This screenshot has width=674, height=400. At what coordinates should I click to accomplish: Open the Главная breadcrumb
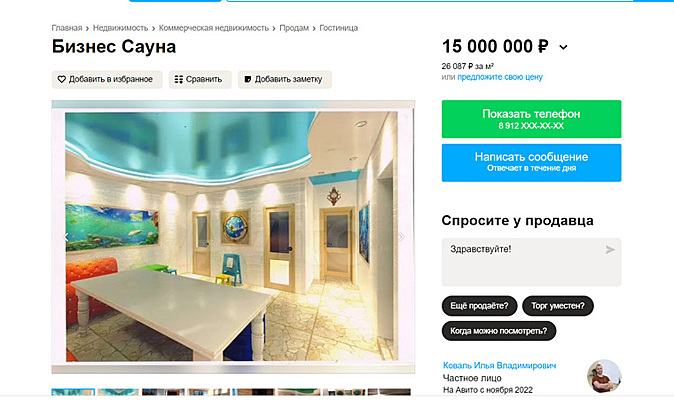tap(67, 28)
